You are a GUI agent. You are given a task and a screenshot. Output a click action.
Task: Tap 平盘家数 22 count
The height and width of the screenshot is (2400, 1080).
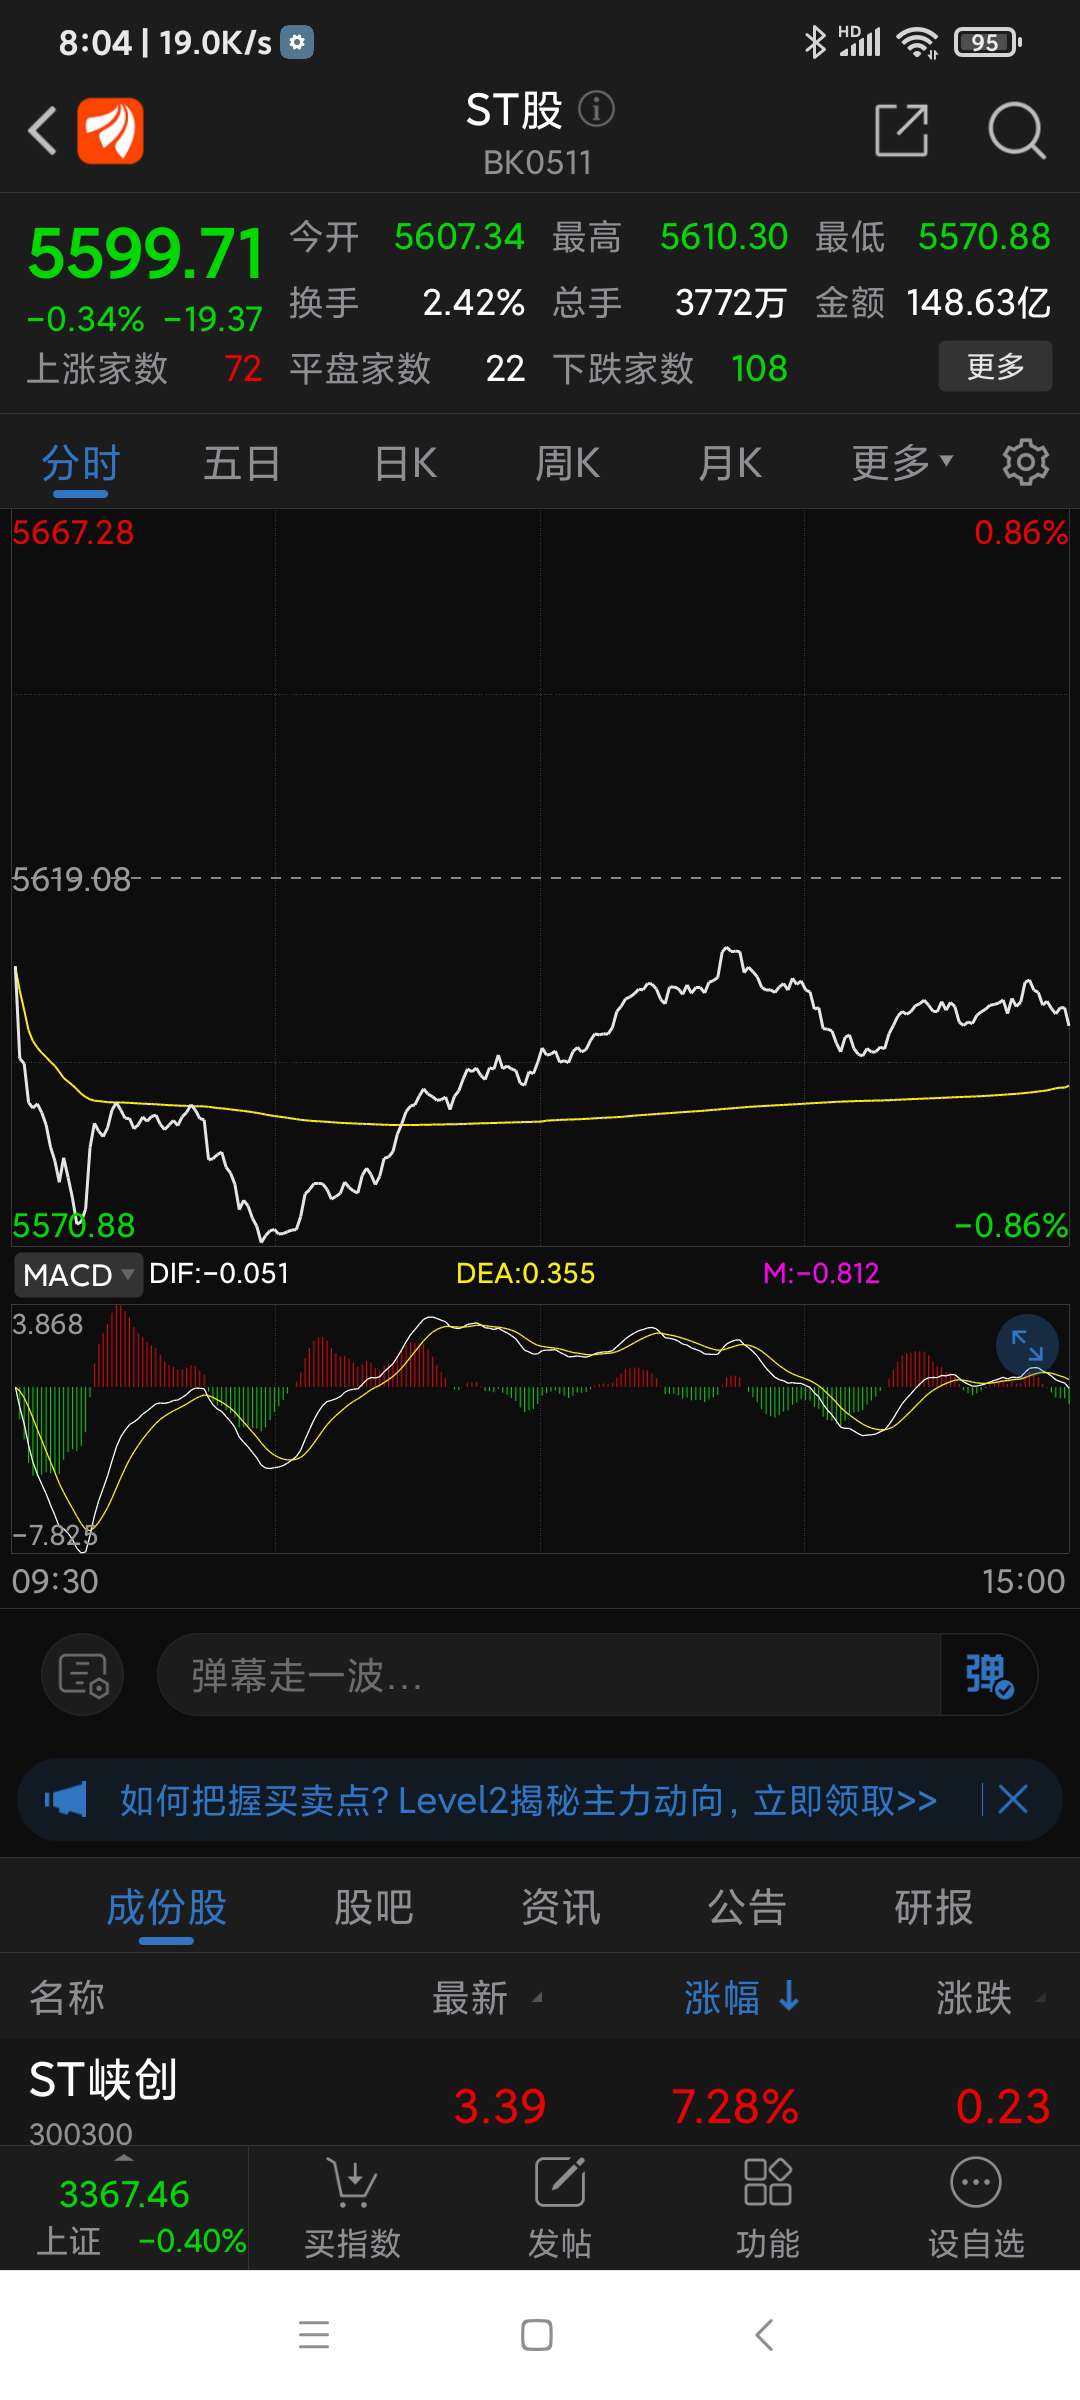tap(407, 368)
